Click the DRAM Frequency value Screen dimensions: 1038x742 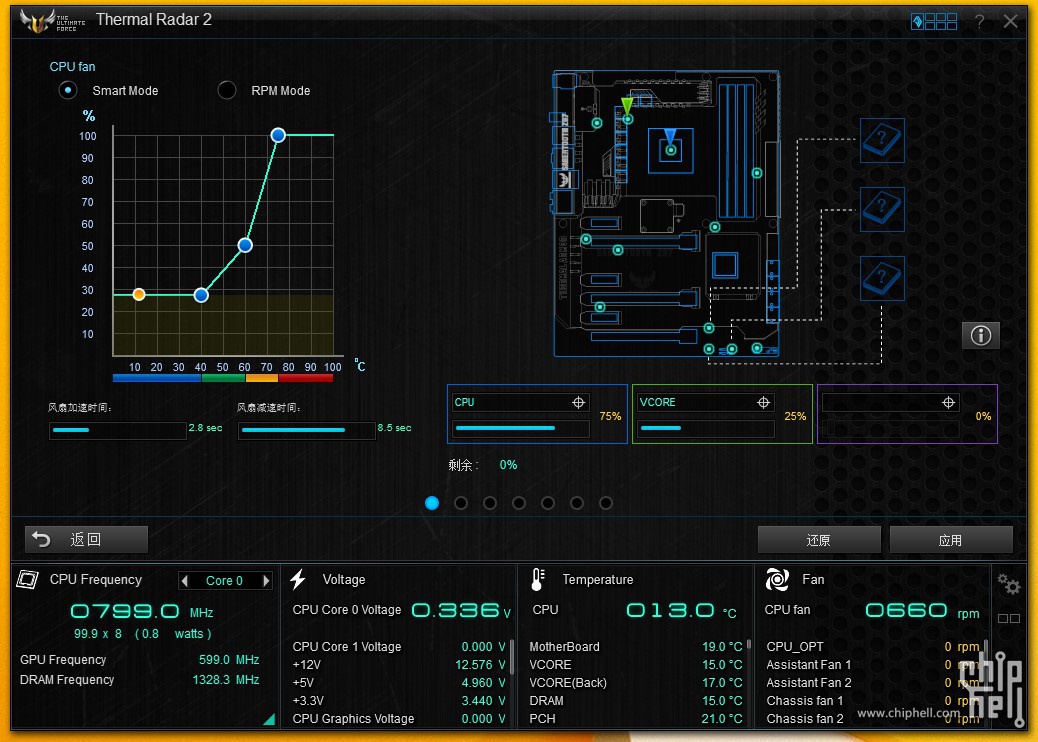pyautogui.click(x=225, y=680)
